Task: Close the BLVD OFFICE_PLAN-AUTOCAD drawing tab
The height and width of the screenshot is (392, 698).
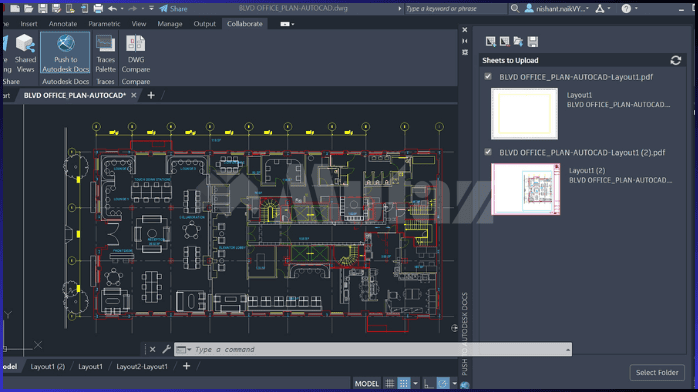Action: [x=134, y=95]
